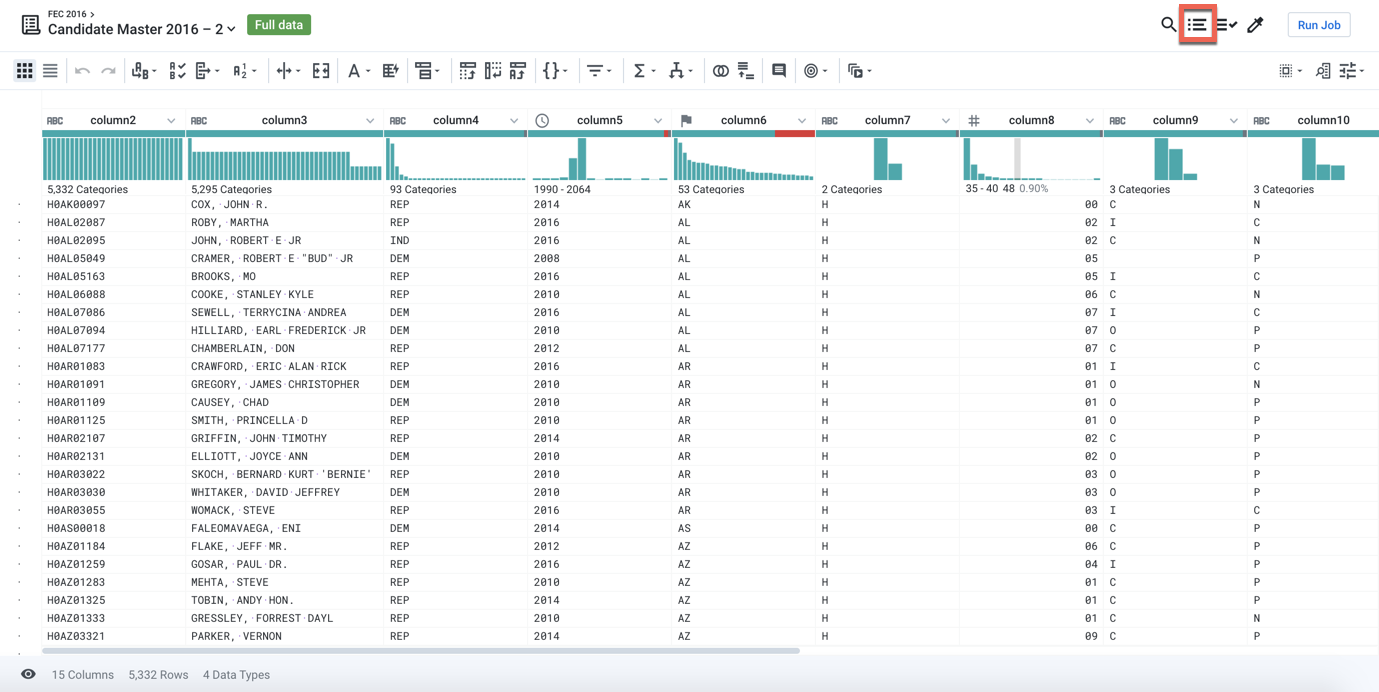Click the ABC data type icon on column3

tap(198, 119)
